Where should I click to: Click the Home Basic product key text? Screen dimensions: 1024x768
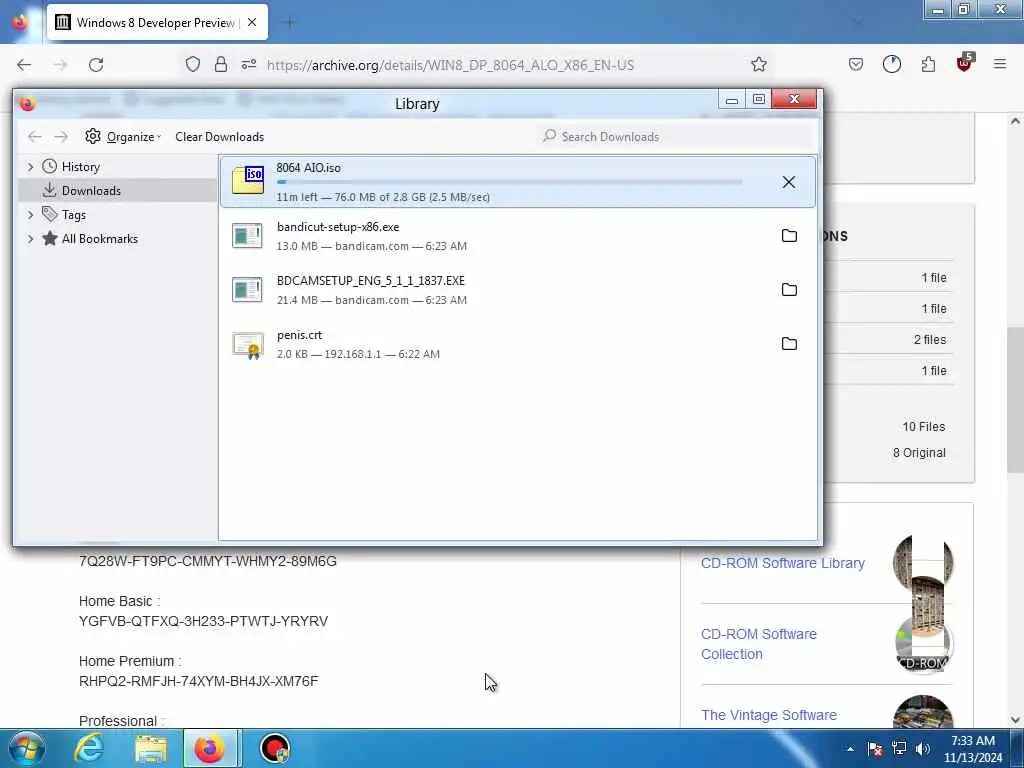203,621
